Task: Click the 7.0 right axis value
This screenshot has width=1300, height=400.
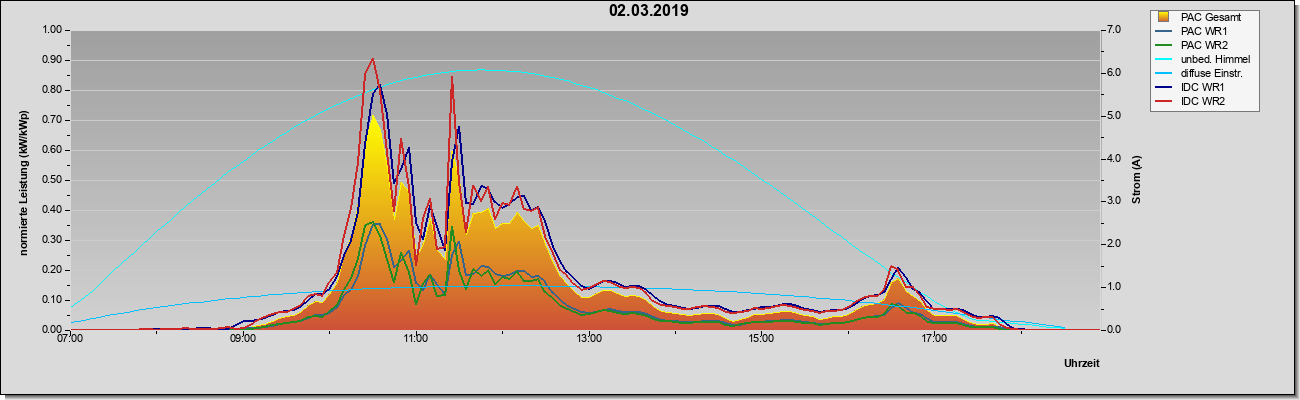Action: (x=1114, y=30)
